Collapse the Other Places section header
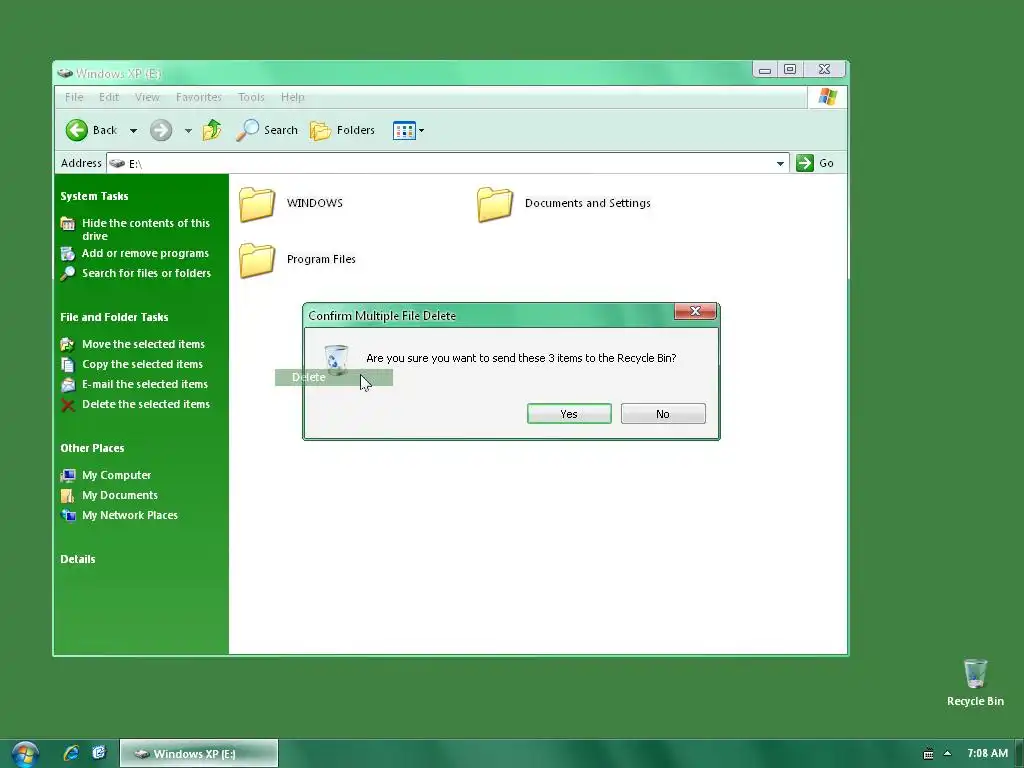Viewport: 1024px width, 768px height. [x=92, y=448]
